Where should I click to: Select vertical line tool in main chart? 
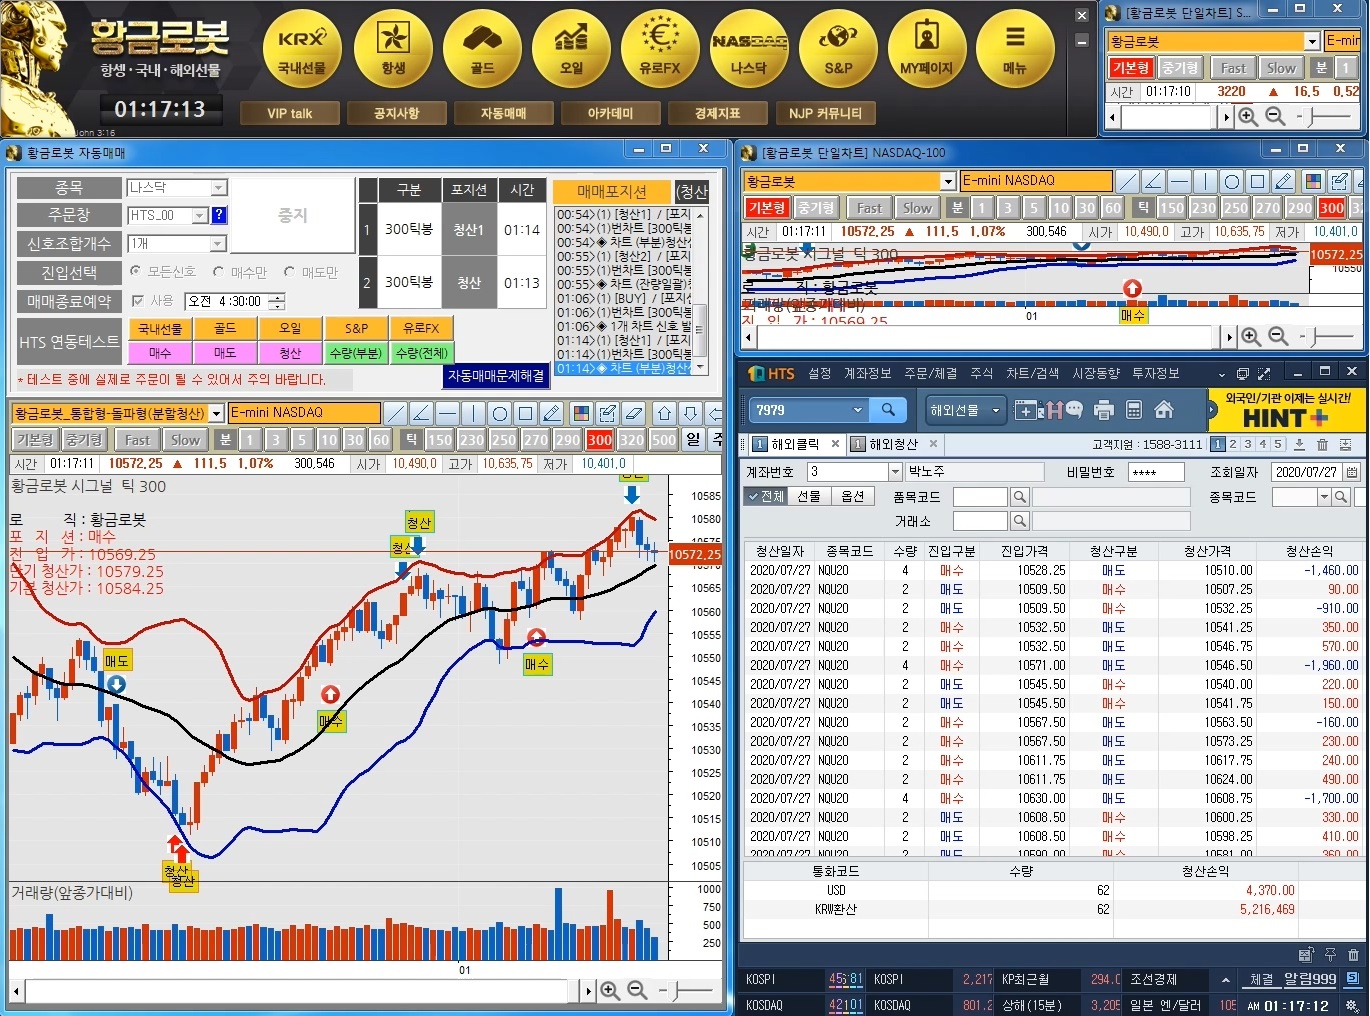pos(473,413)
